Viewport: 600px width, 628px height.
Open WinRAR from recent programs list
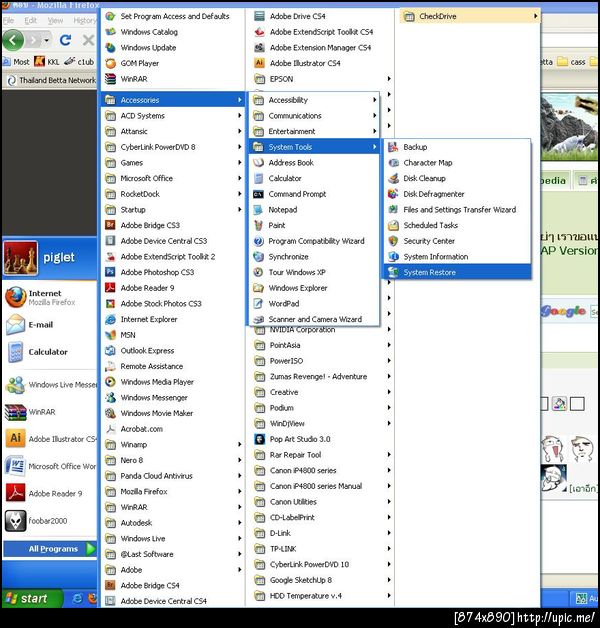pos(50,412)
